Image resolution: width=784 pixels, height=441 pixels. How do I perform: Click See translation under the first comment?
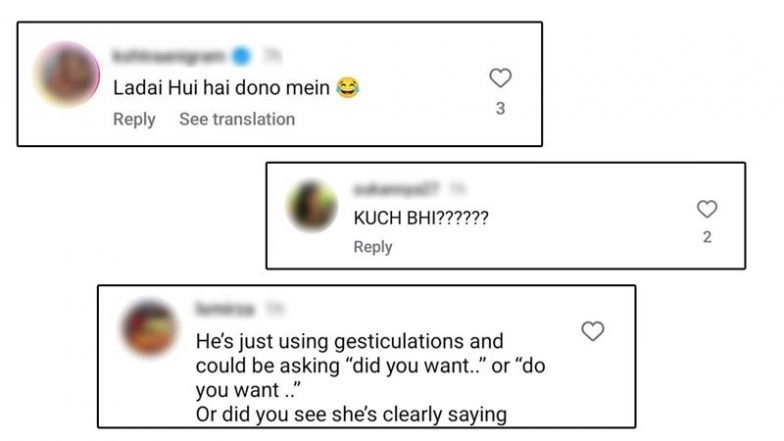tap(237, 119)
